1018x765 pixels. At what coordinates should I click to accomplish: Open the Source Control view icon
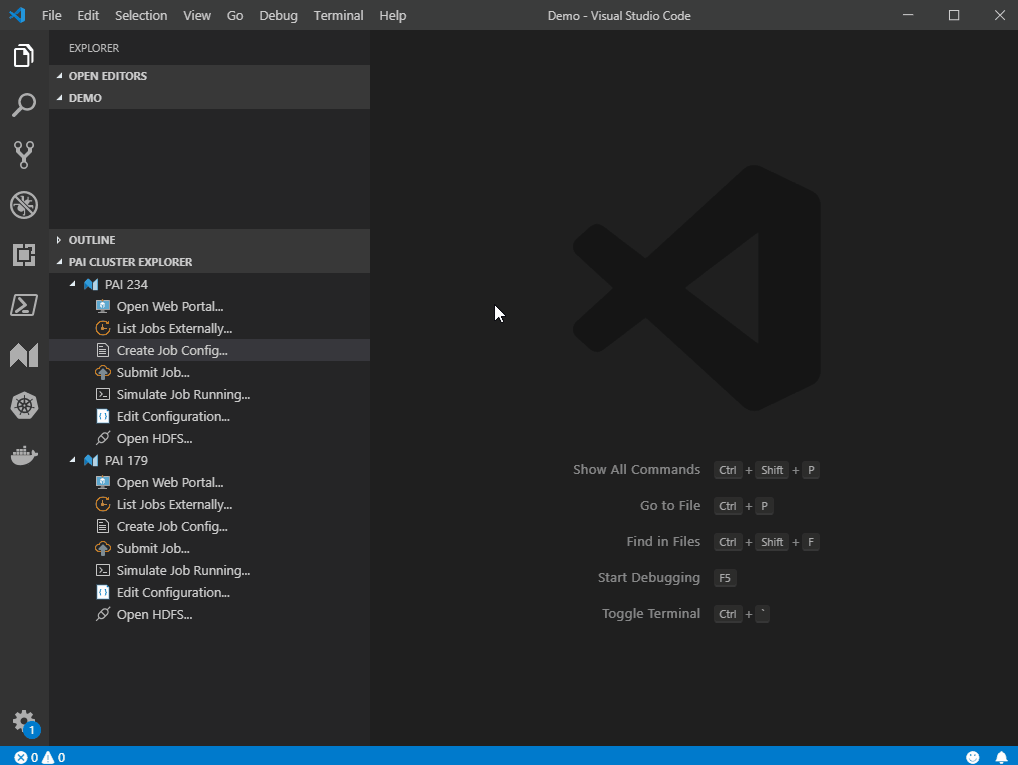pyautogui.click(x=24, y=155)
